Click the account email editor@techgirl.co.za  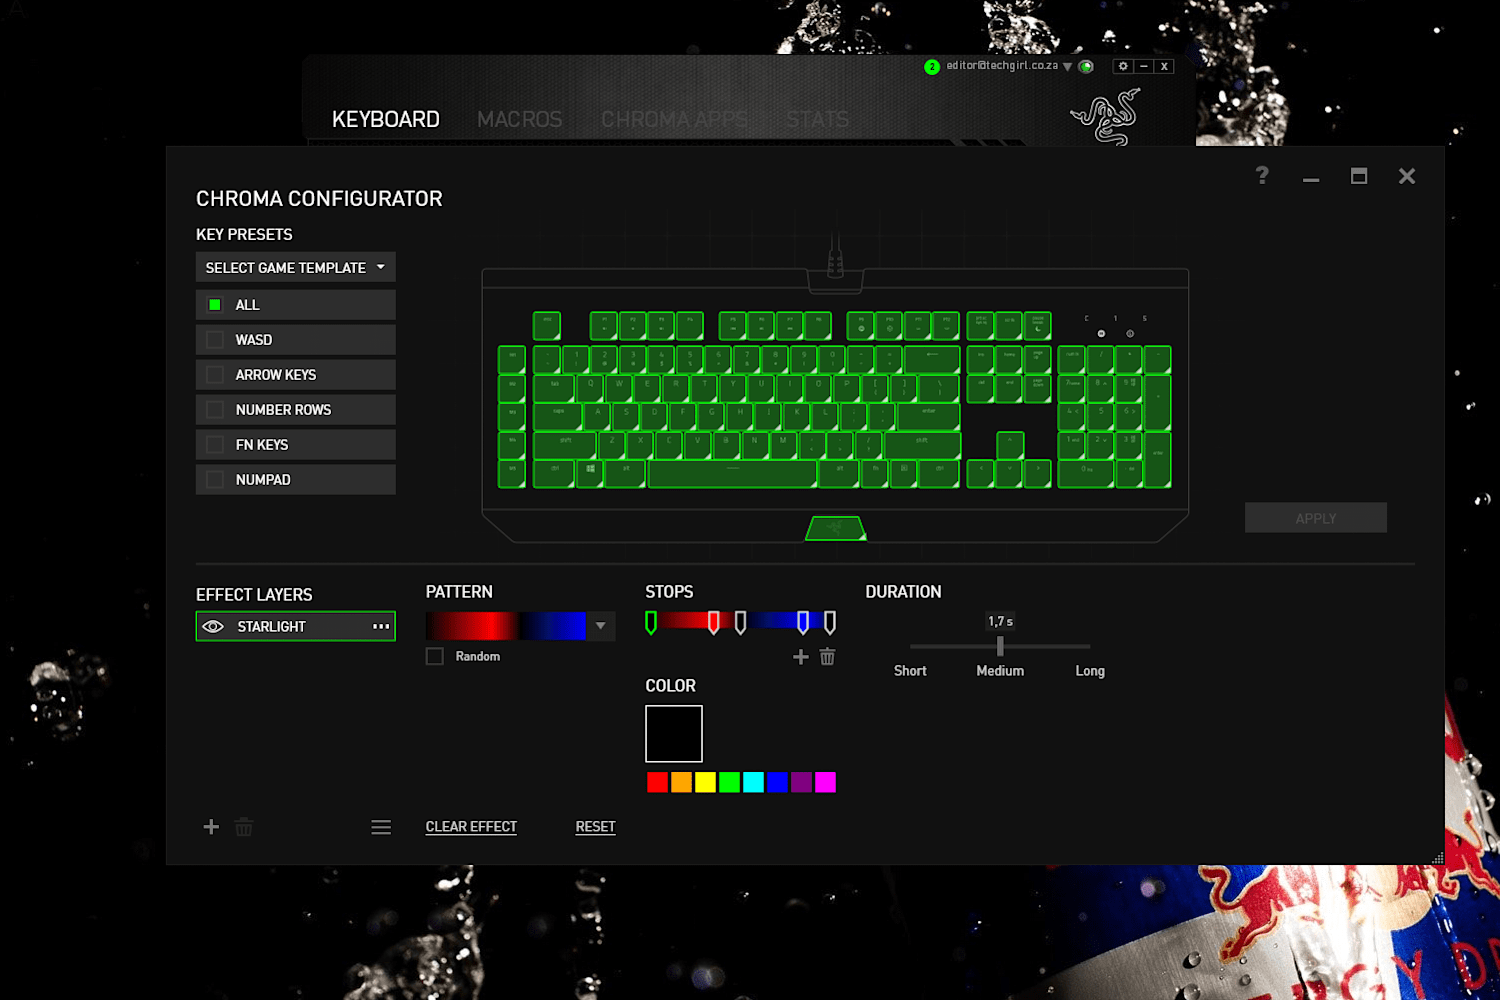[1002, 66]
